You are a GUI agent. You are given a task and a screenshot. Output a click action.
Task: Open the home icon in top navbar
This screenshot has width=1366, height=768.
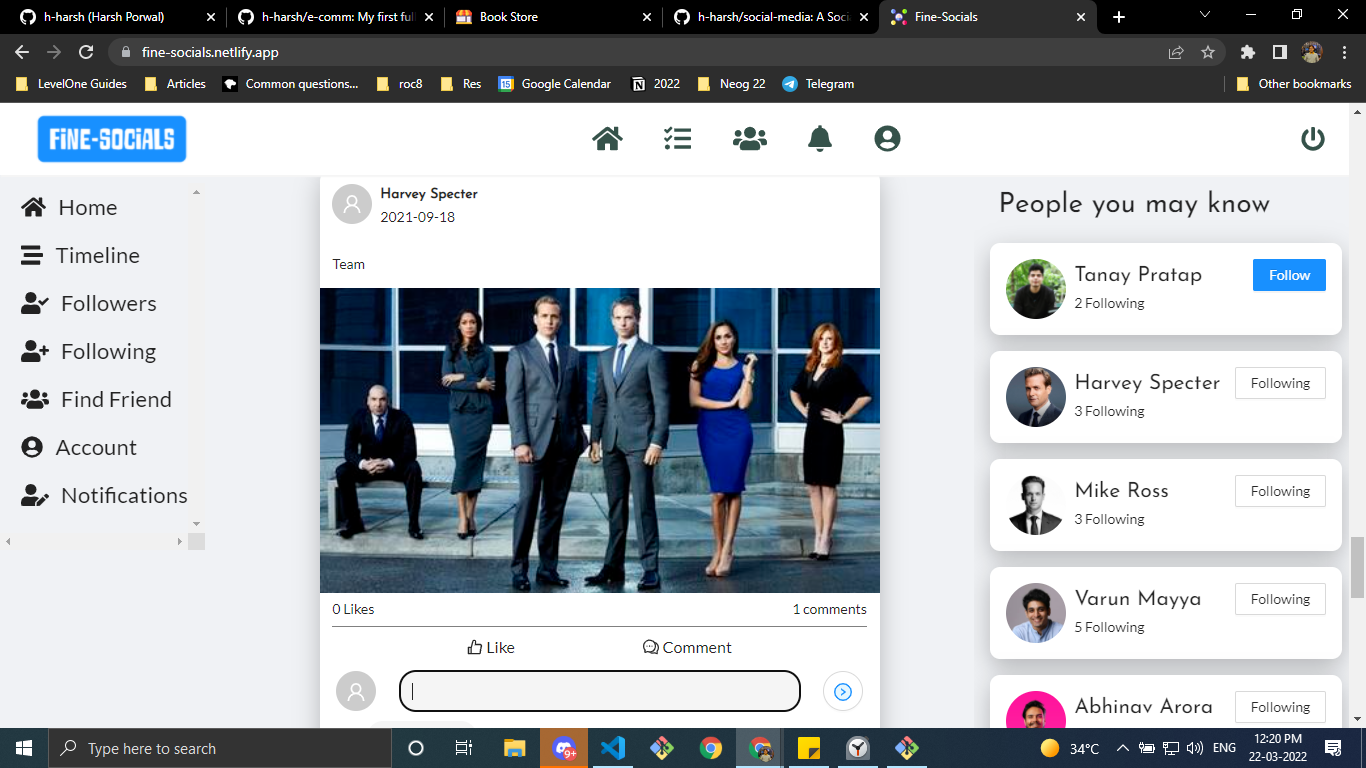tap(607, 138)
